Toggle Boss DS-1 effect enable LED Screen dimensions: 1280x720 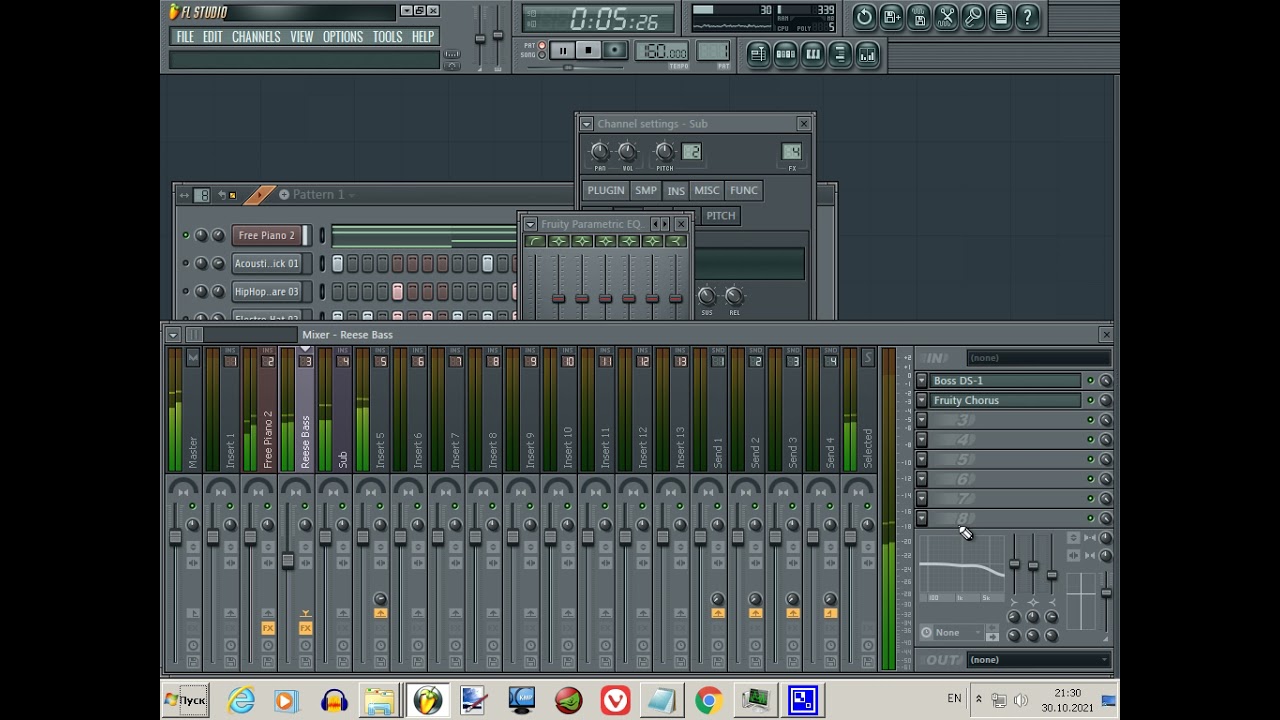pyautogui.click(x=1090, y=381)
